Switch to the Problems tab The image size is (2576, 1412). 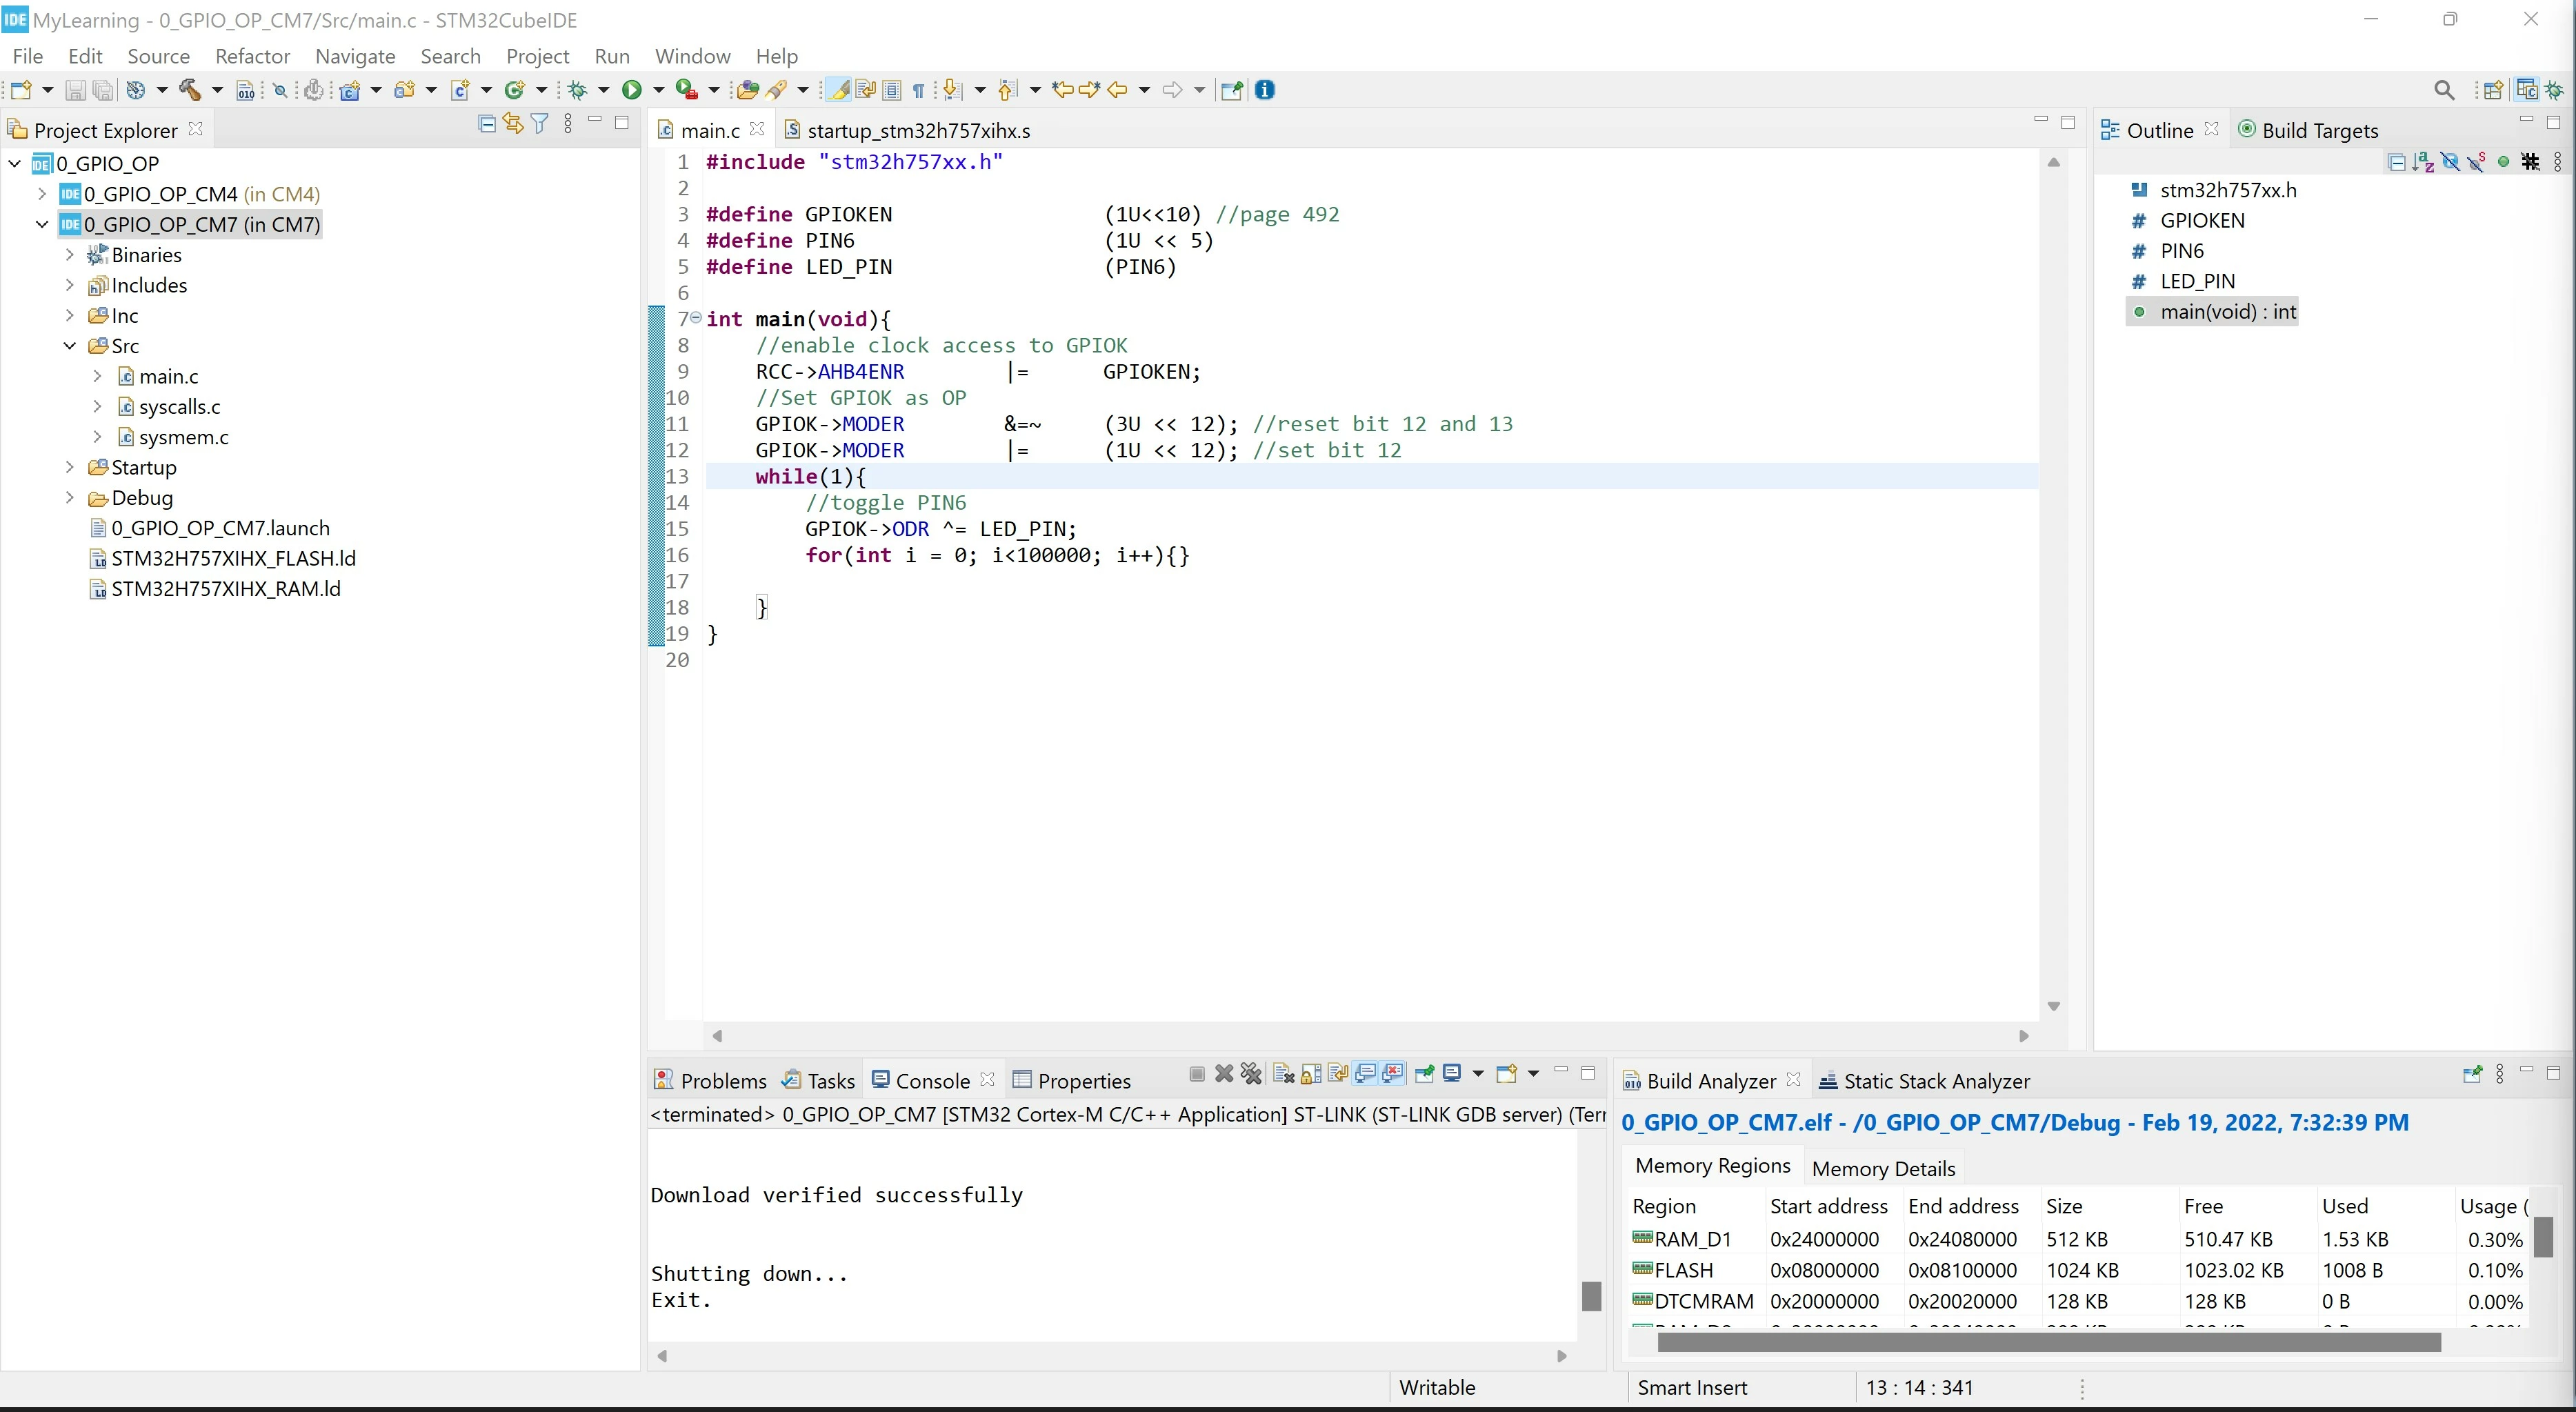pos(711,1081)
